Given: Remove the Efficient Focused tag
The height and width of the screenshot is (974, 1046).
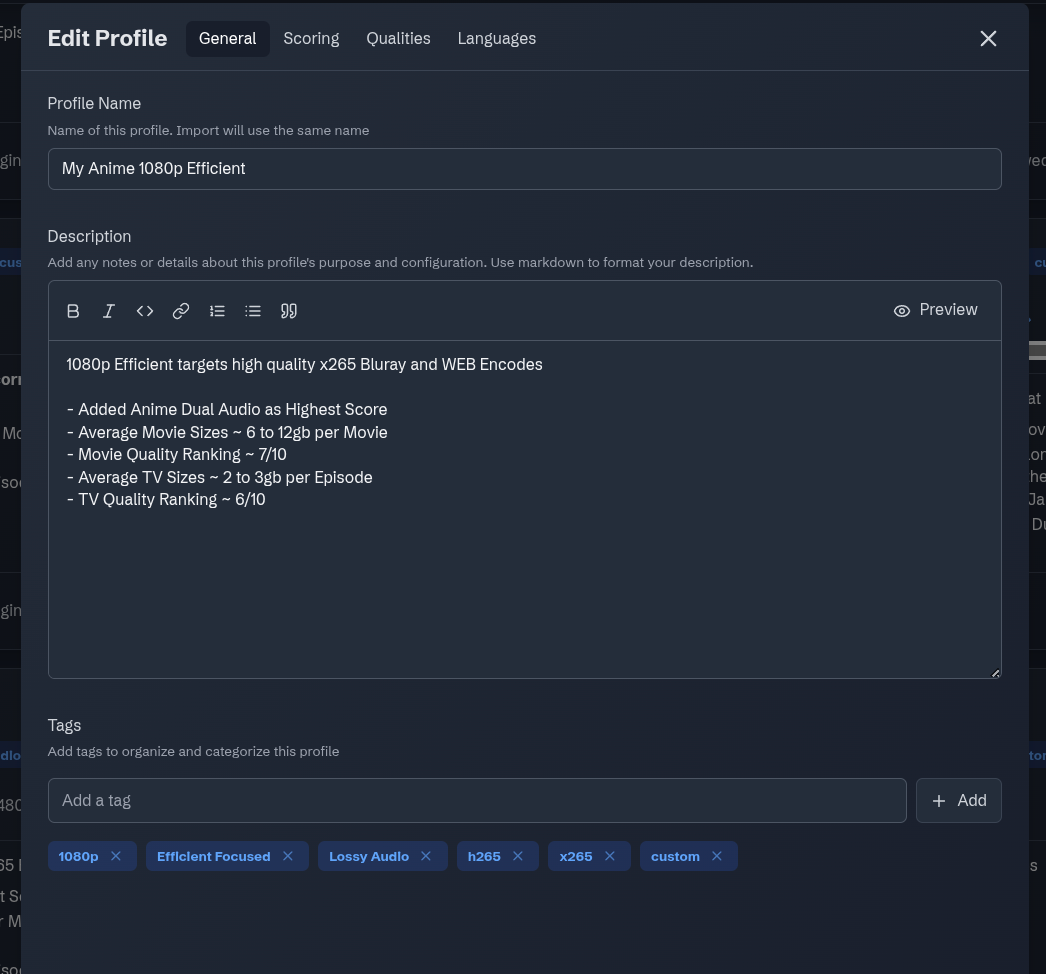Looking at the screenshot, I should point(288,856).
